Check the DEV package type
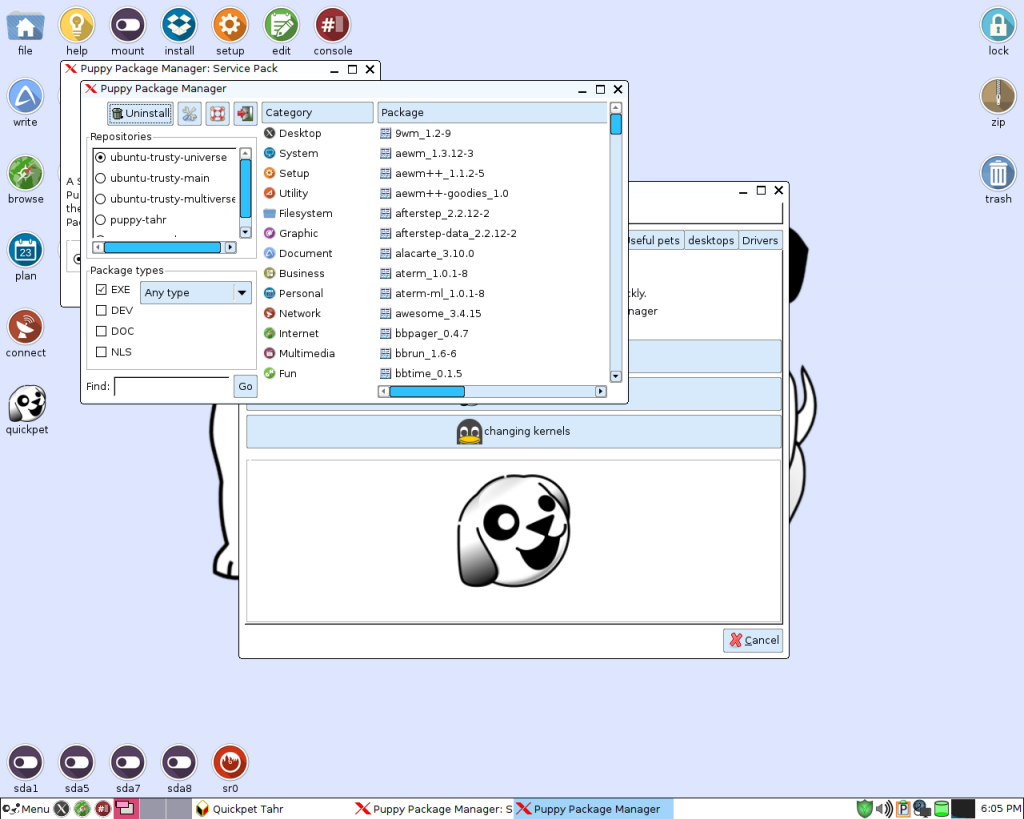The width and height of the screenshot is (1024, 819). tap(101, 310)
